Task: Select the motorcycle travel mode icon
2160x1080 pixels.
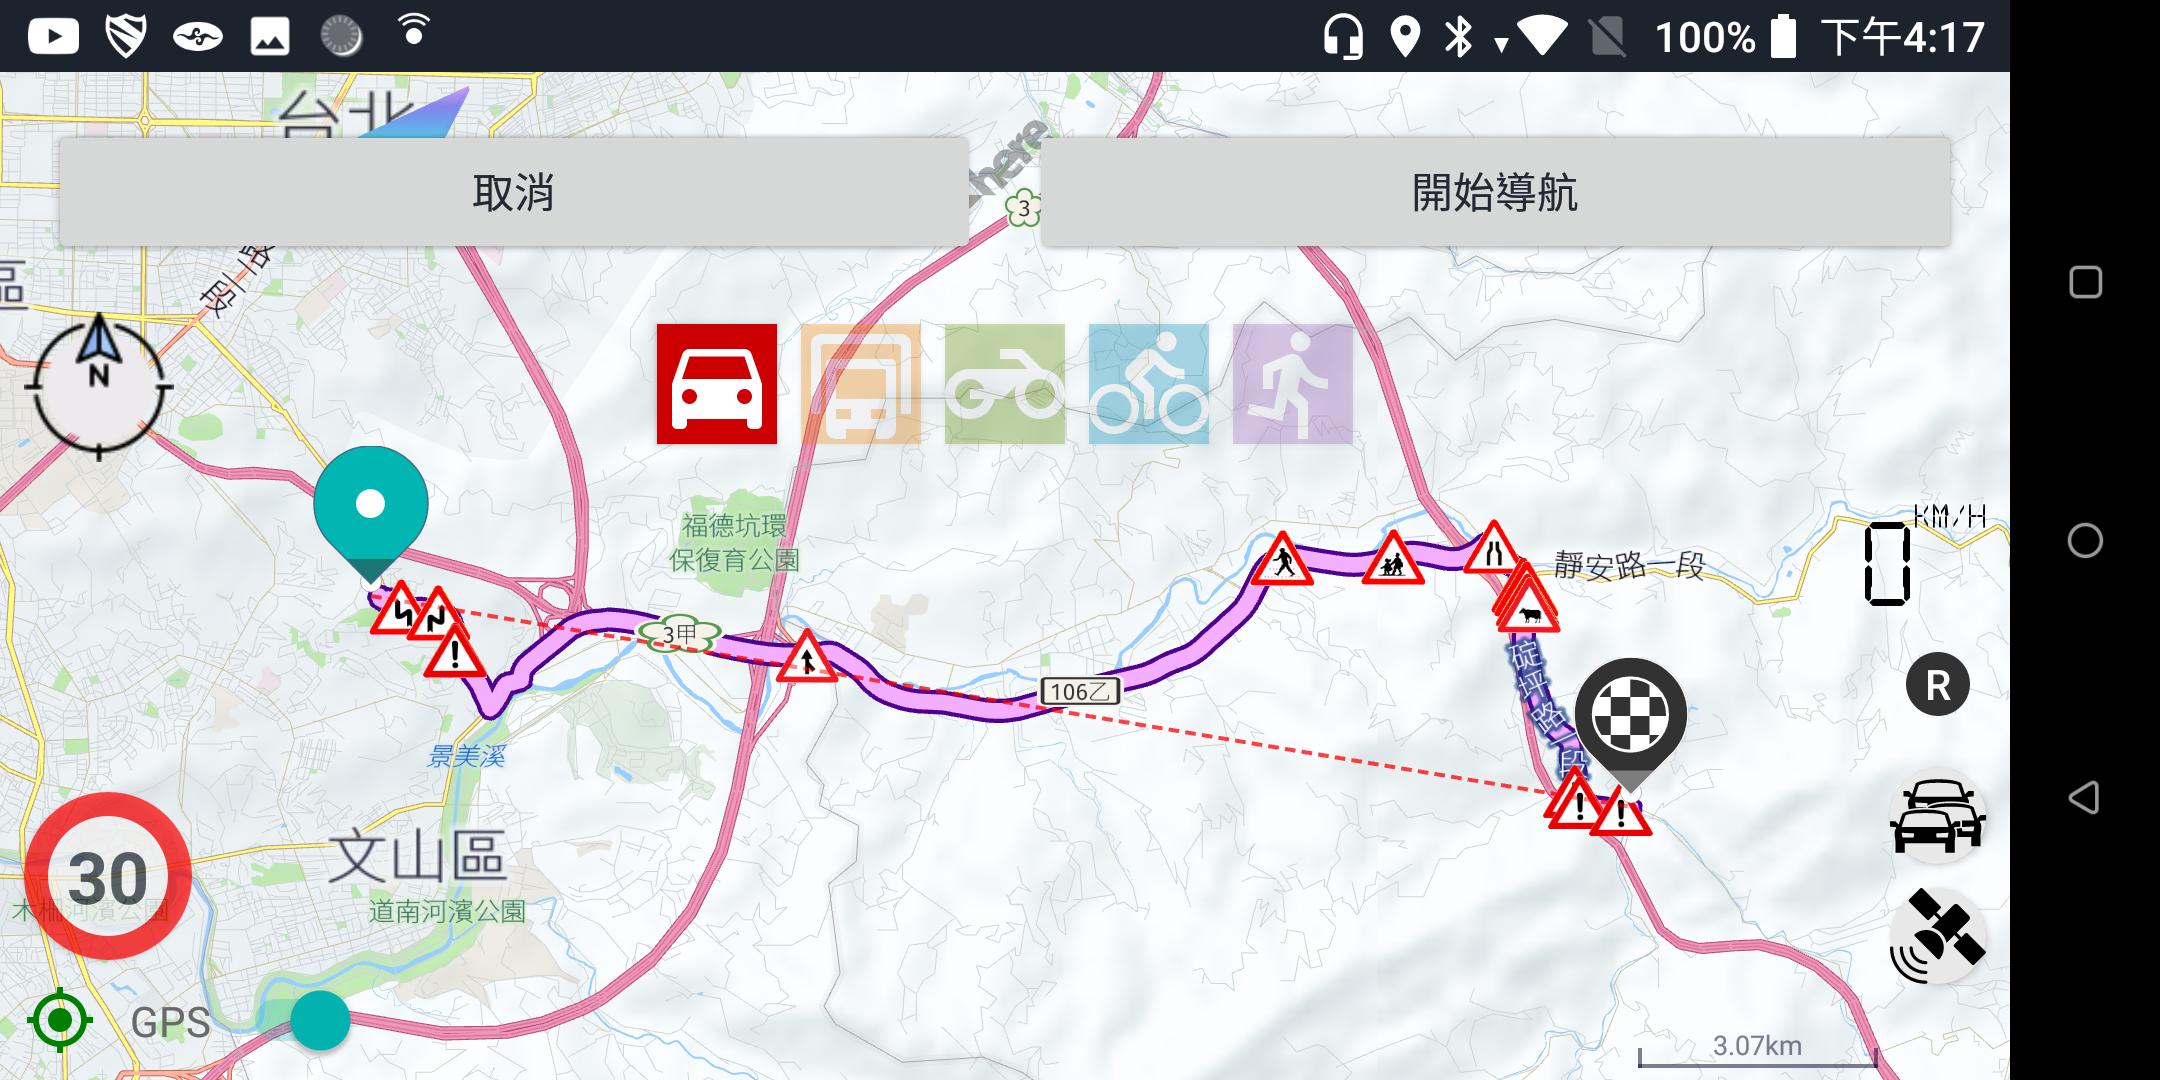Action: [x=1005, y=384]
